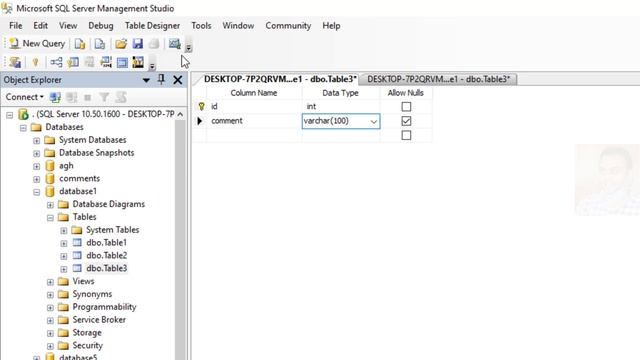Open the View menu
The height and width of the screenshot is (360, 640).
pyautogui.click(x=68, y=26)
